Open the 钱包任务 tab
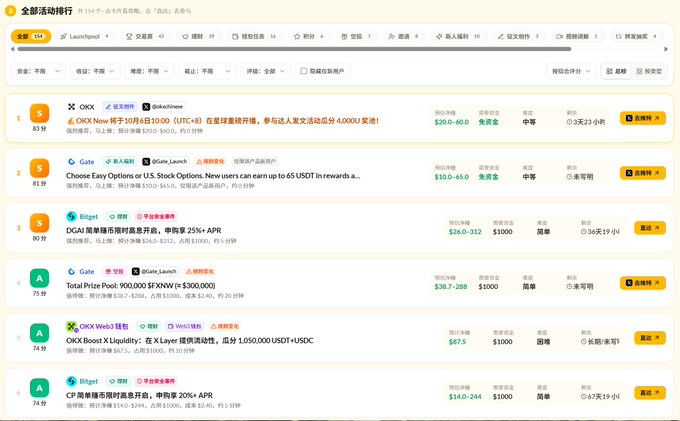The image size is (680, 421). point(254,36)
